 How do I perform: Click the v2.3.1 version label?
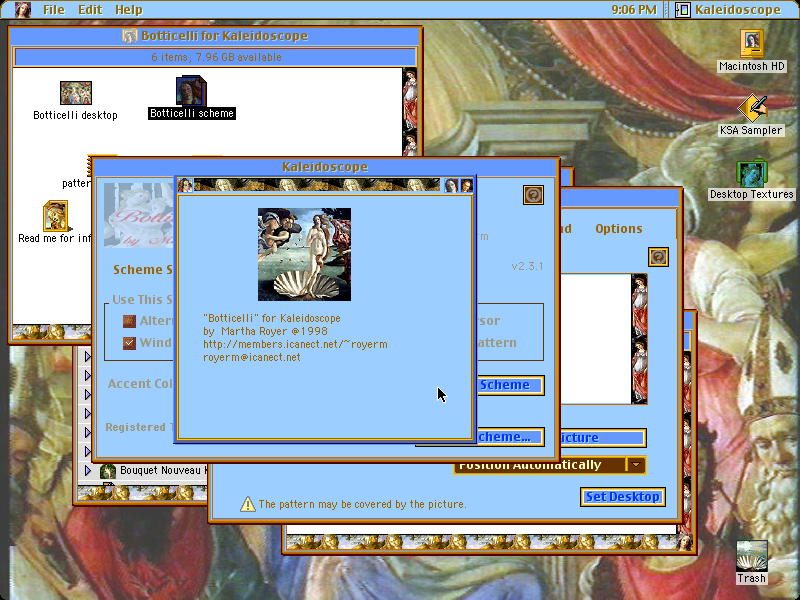click(x=527, y=266)
